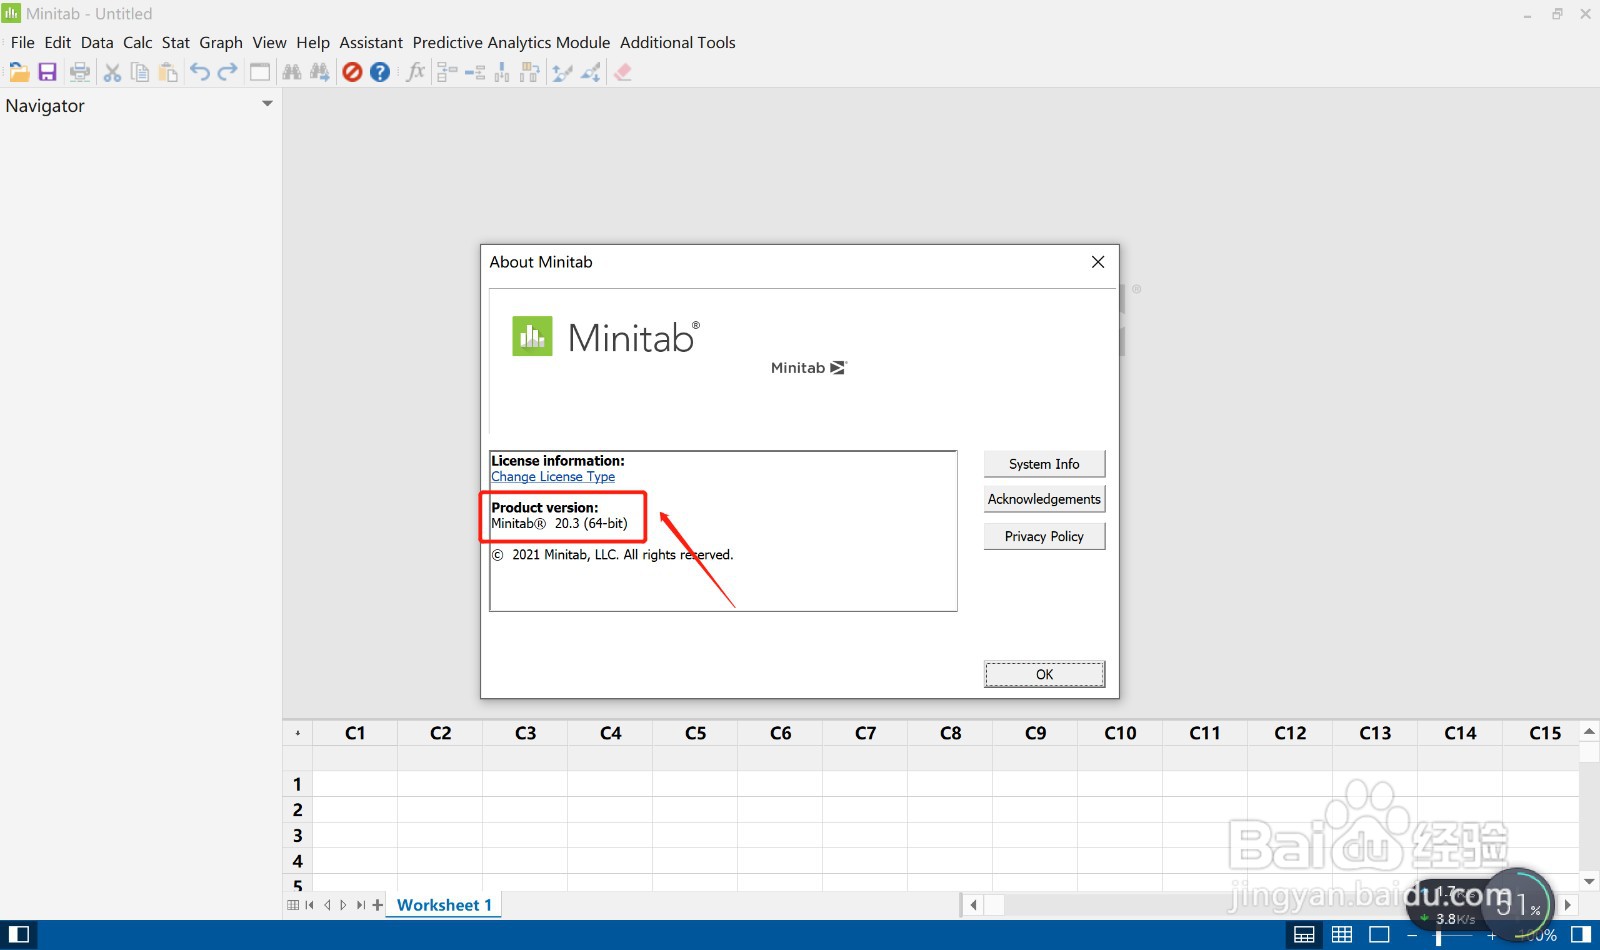The image size is (1600, 950).
Task: Switch to the data-only grid view
Action: pos(1342,935)
